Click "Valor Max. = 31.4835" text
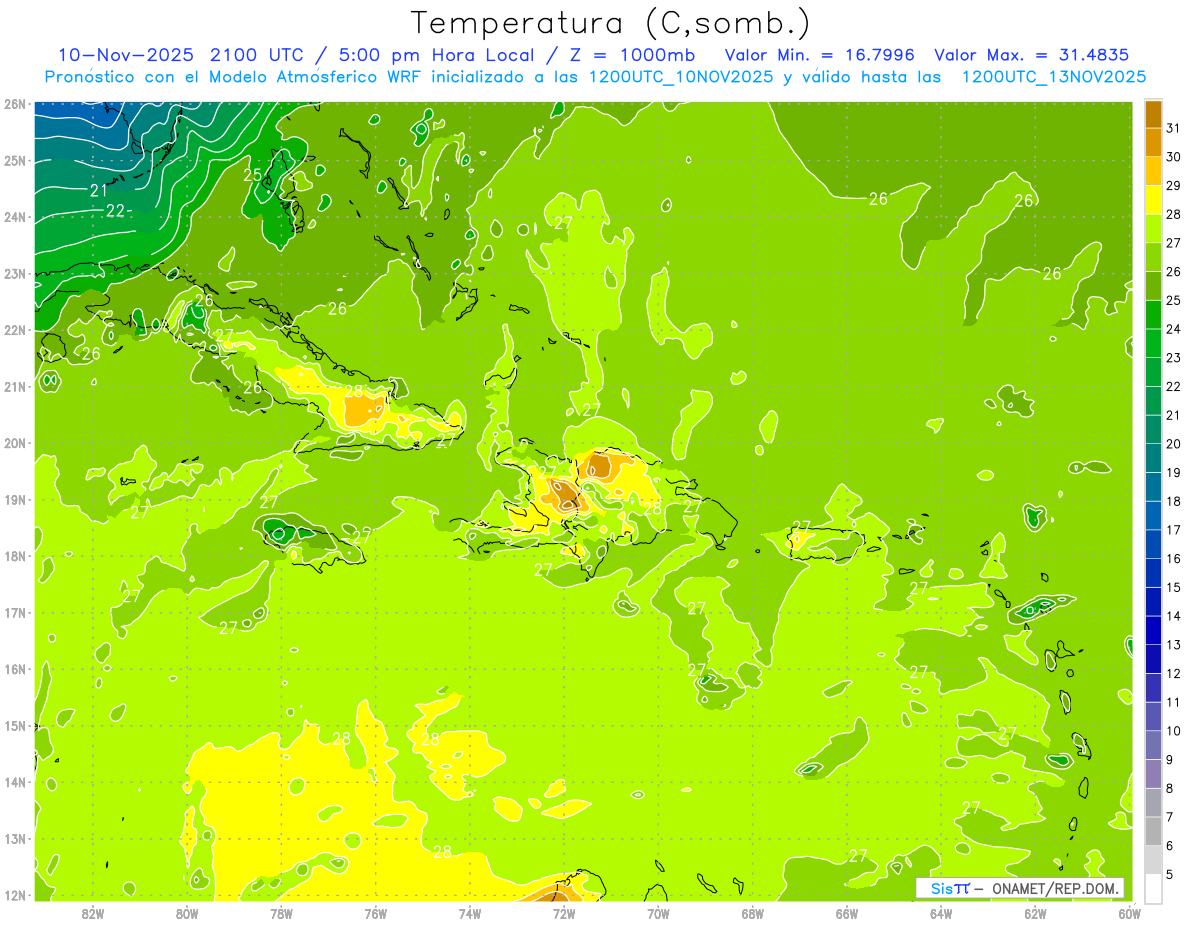This screenshot has height=927, width=1200. 1032,55
